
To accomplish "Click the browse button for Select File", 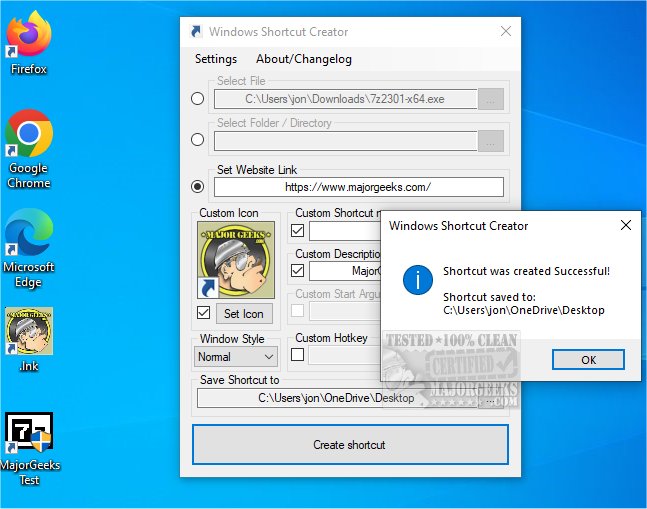I will click(491, 99).
